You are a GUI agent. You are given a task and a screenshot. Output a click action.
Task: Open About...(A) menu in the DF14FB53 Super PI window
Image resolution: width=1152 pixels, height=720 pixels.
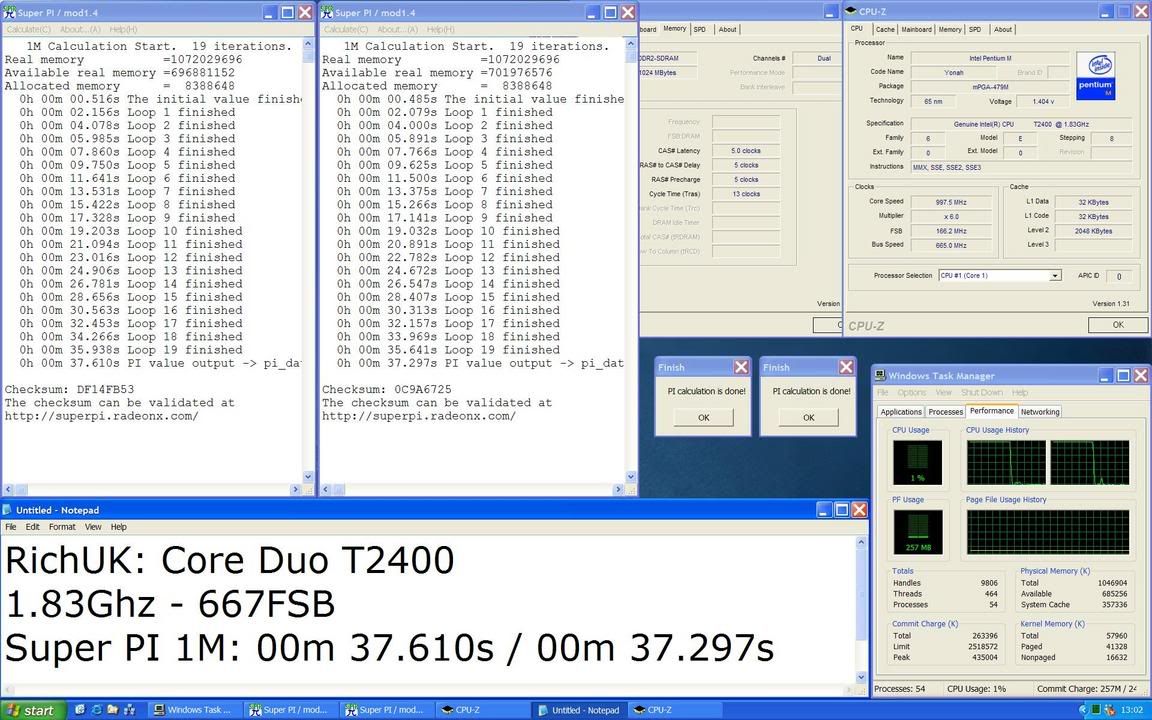tap(80, 29)
